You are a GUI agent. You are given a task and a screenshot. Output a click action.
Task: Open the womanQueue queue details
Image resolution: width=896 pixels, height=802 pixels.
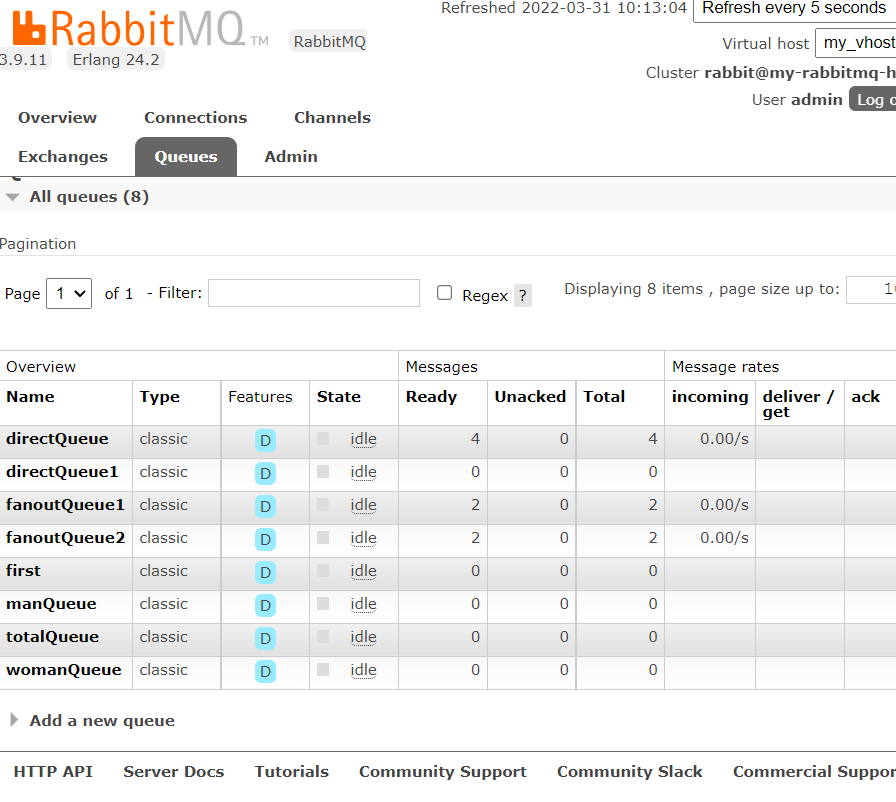click(63, 670)
